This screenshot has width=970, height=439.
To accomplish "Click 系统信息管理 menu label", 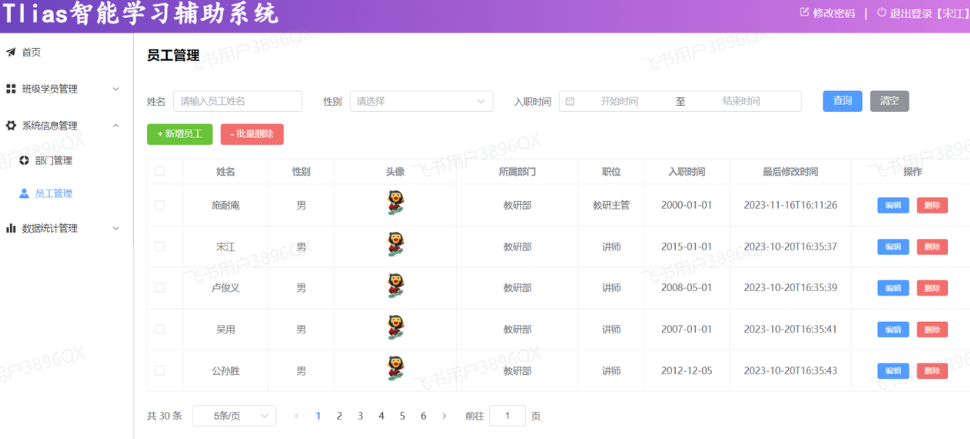I will coord(49,126).
